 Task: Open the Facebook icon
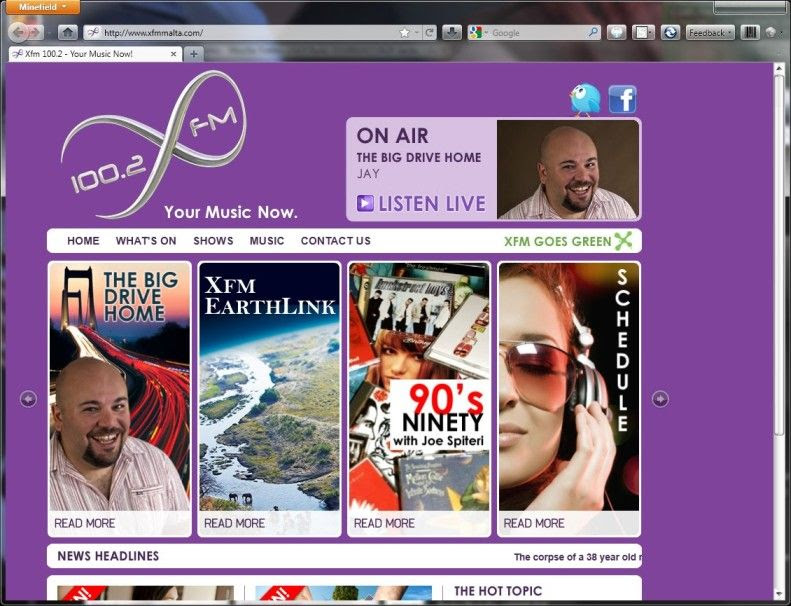[x=623, y=99]
